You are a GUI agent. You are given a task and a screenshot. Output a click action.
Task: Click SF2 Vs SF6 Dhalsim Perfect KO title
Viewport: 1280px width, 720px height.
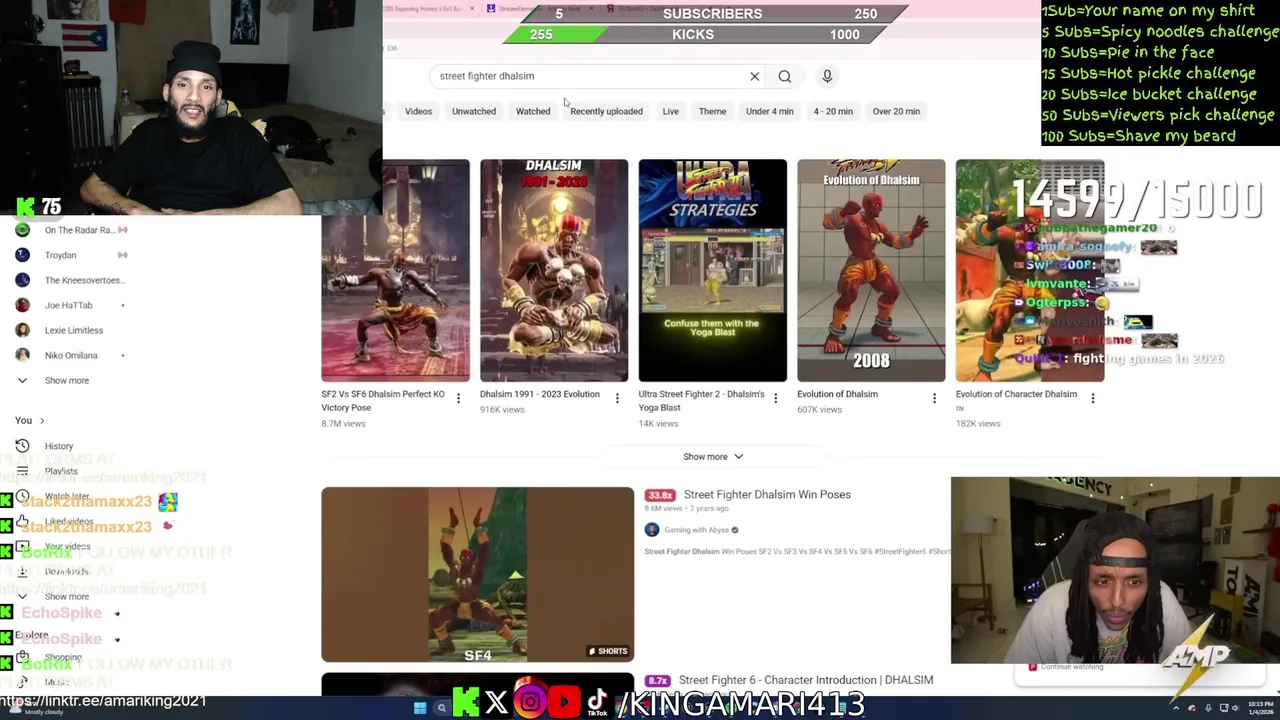(383, 401)
